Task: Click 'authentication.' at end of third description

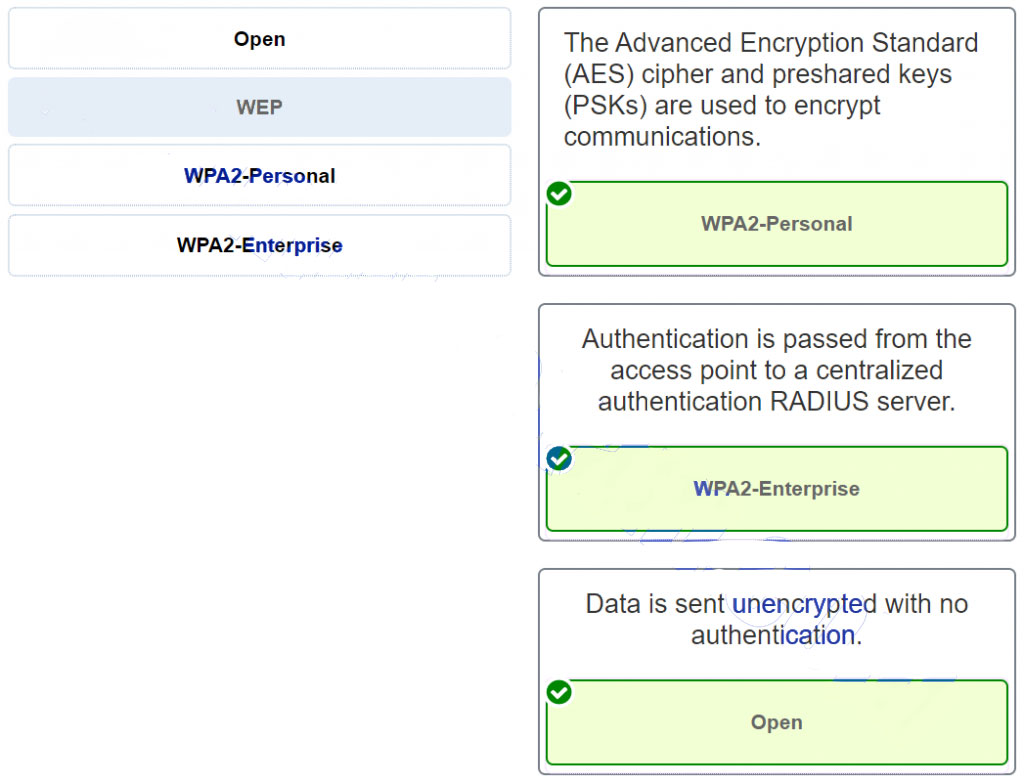Action: 776,635
